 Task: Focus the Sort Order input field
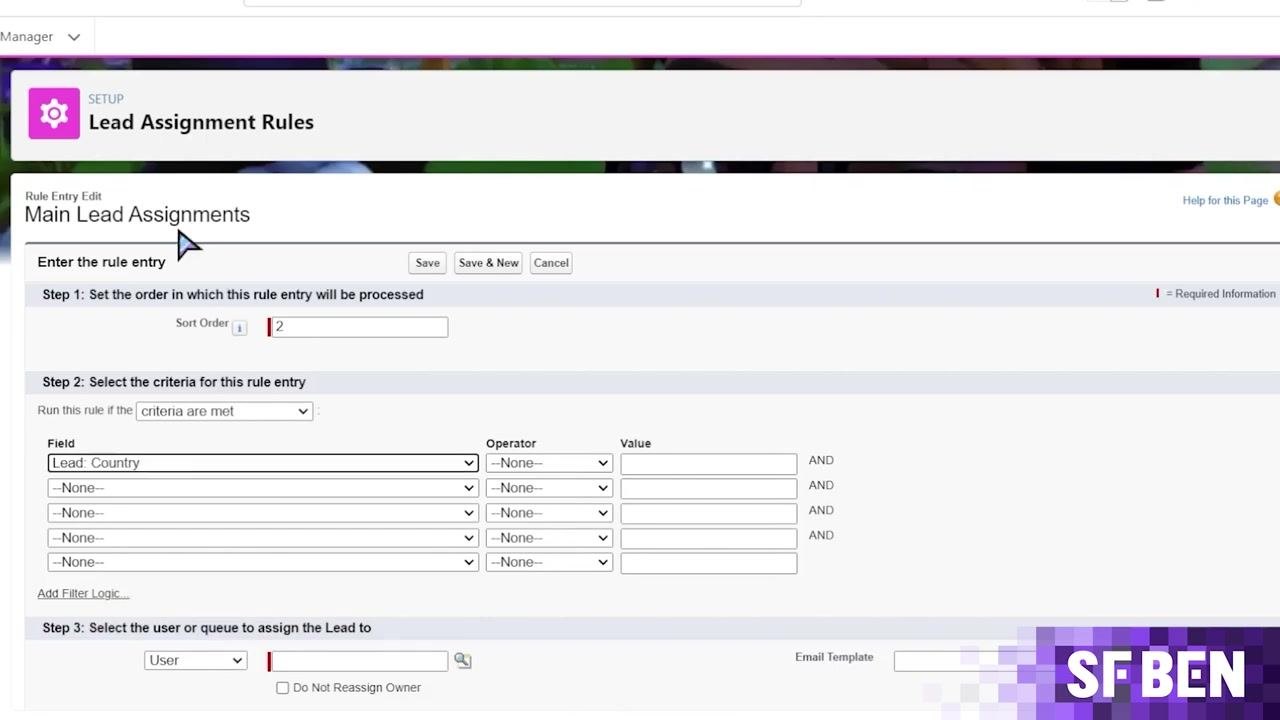click(359, 327)
